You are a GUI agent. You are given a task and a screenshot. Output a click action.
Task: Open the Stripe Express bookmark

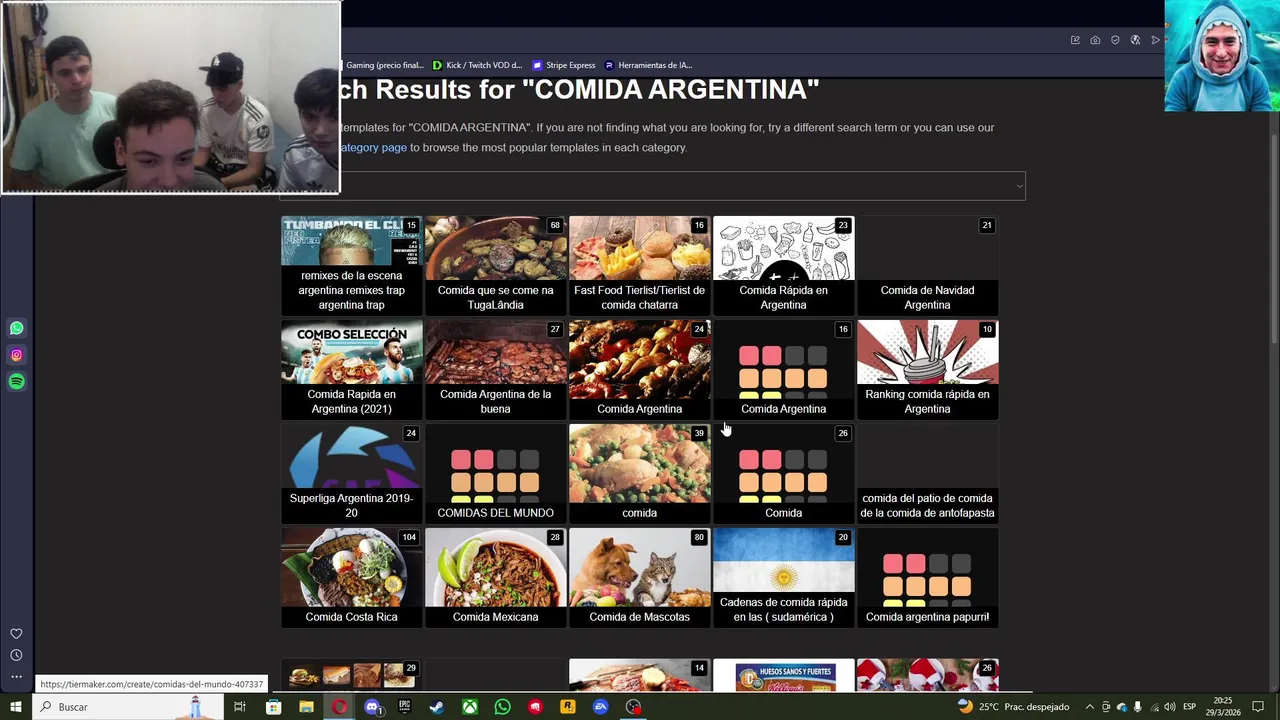pos(563,65)
